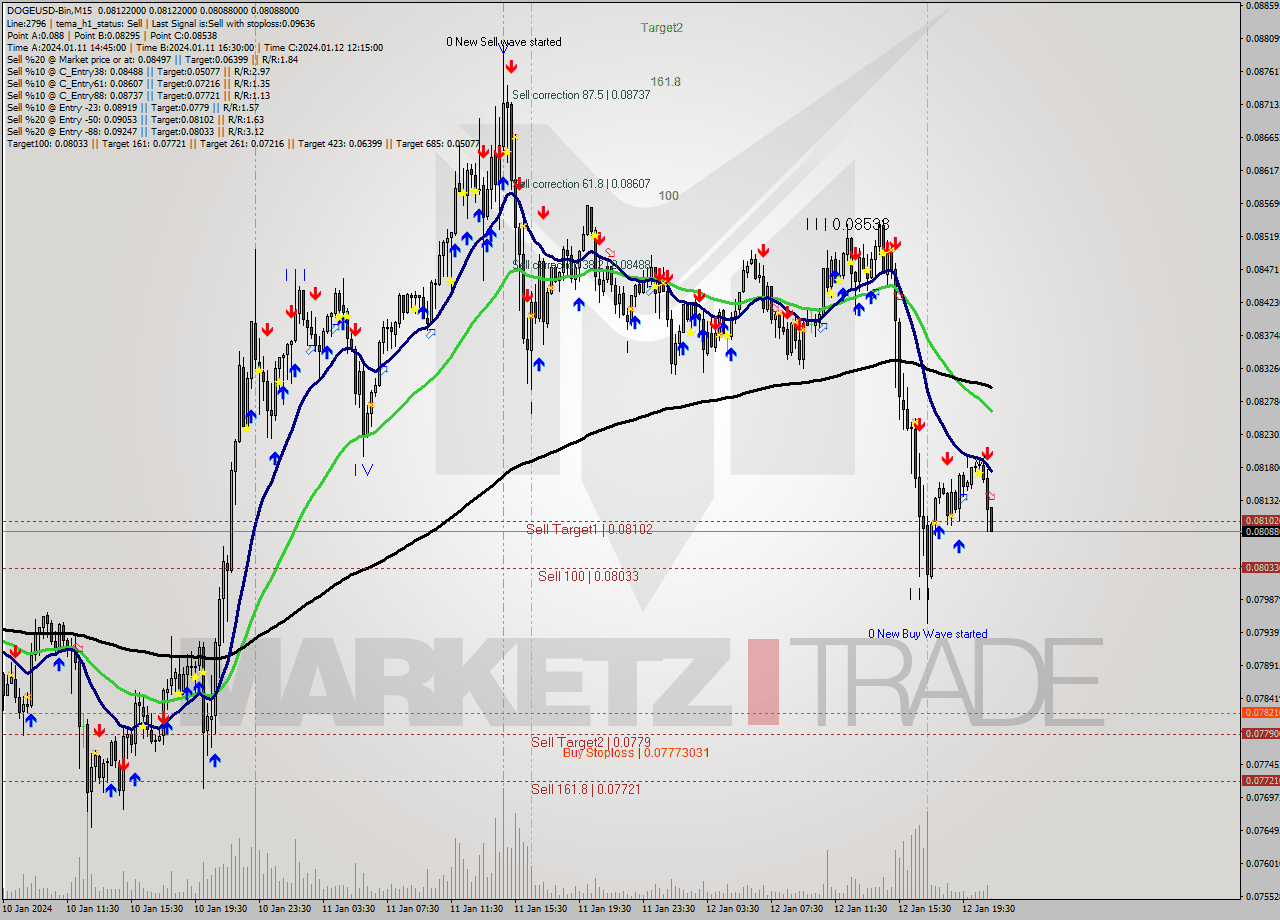Click the 0.08761 price scale value
This screenshot has height=920, width=1280.
pos(1262,72)
